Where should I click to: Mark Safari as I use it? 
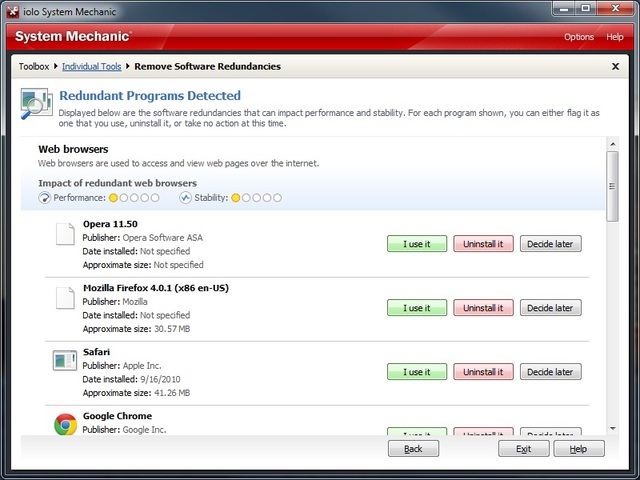point(417,372)
